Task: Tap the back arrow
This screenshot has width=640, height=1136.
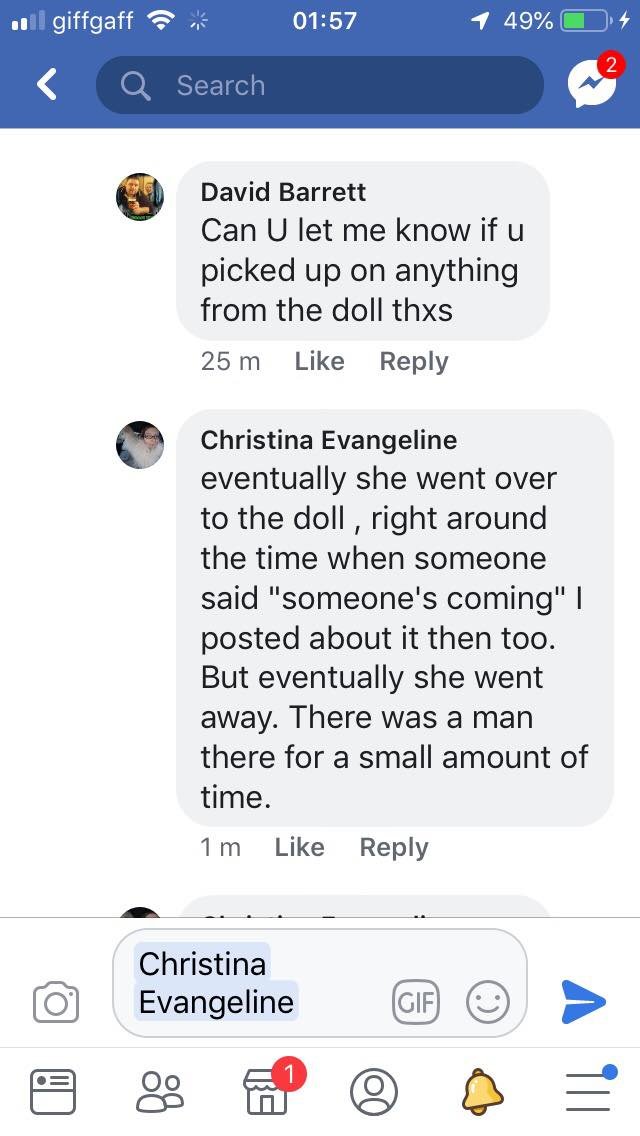Action: click(x=46, y=85)
